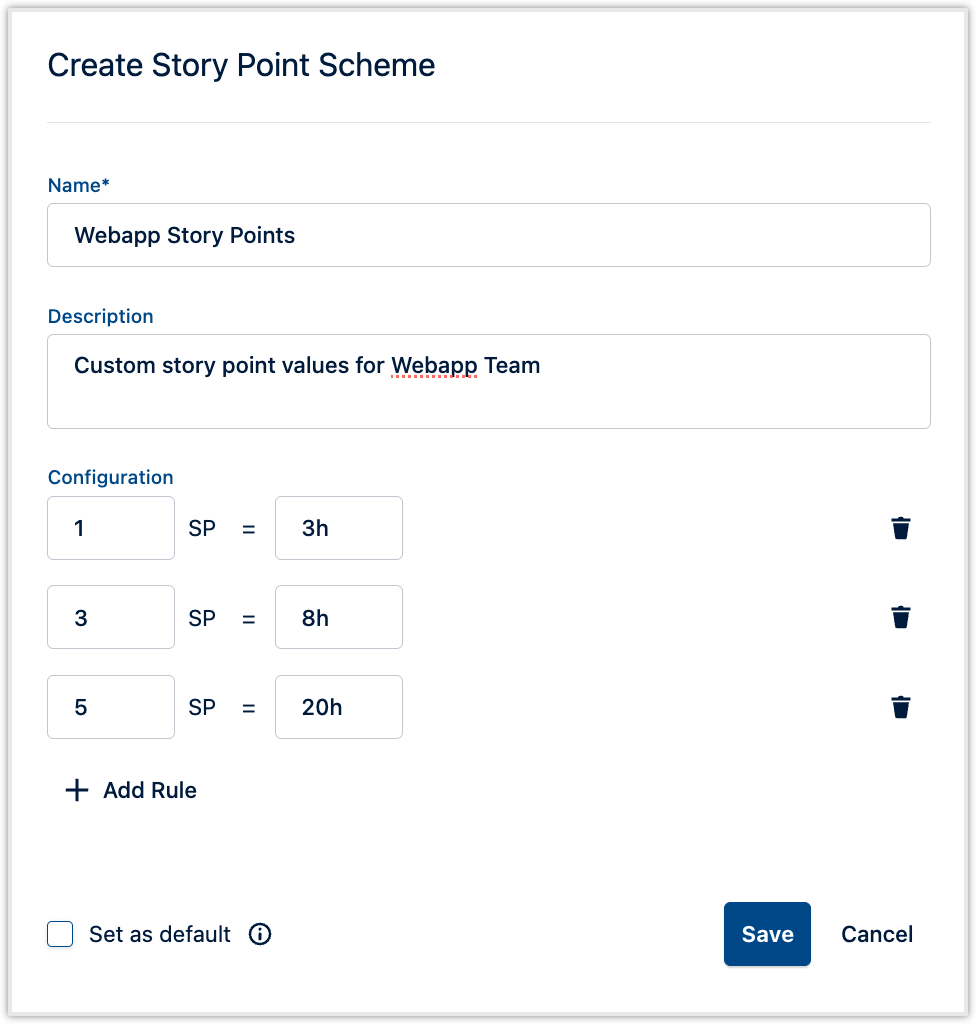The image size is (976, 1024).
Task: Edit the 20h hours field
Action: pyautogui.click(x=339, y=707)
